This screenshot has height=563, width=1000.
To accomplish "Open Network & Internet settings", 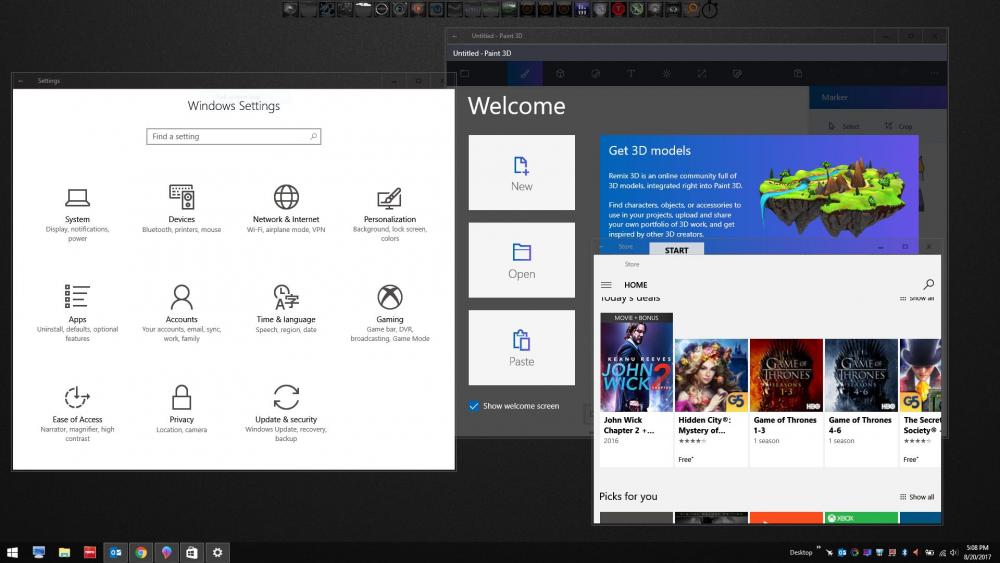I will pos(286,204).
